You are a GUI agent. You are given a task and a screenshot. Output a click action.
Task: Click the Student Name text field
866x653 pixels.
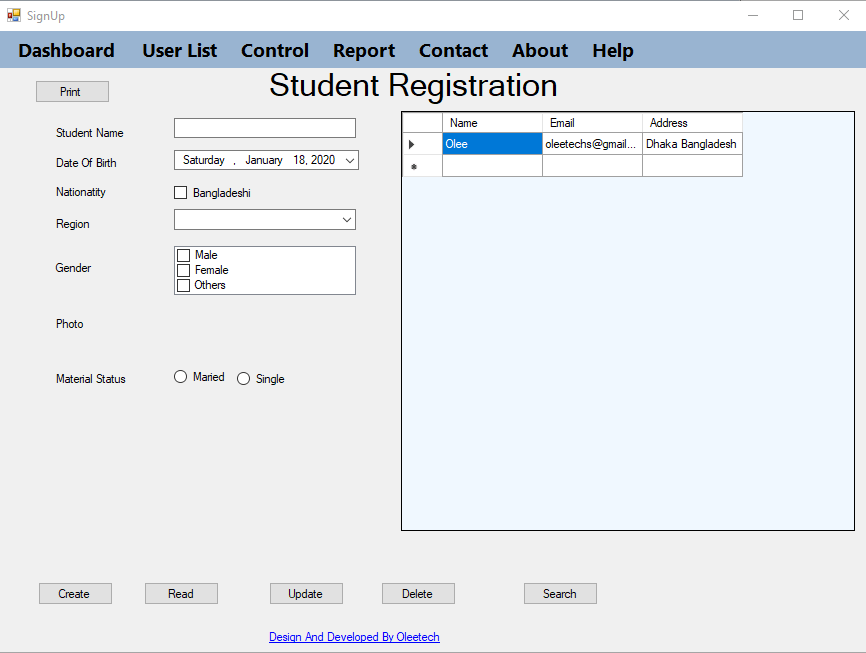click(x=264, y=128)
